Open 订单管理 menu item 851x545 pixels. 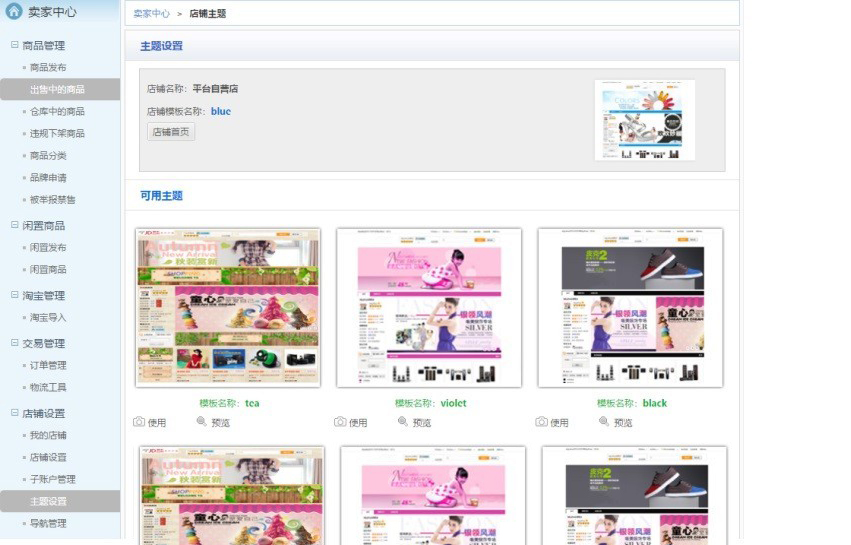(x=48, y=365)
